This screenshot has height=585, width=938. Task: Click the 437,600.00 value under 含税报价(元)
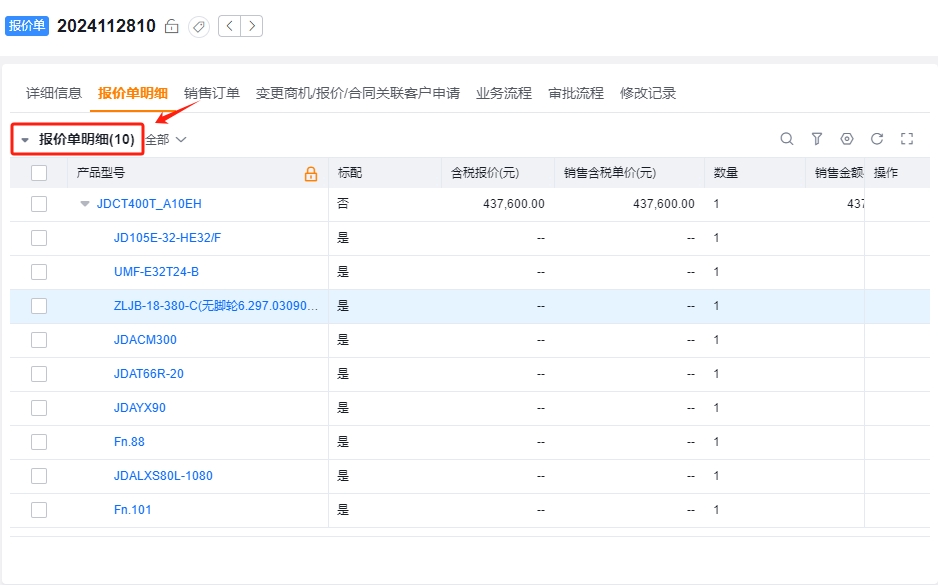coord(514,204)
